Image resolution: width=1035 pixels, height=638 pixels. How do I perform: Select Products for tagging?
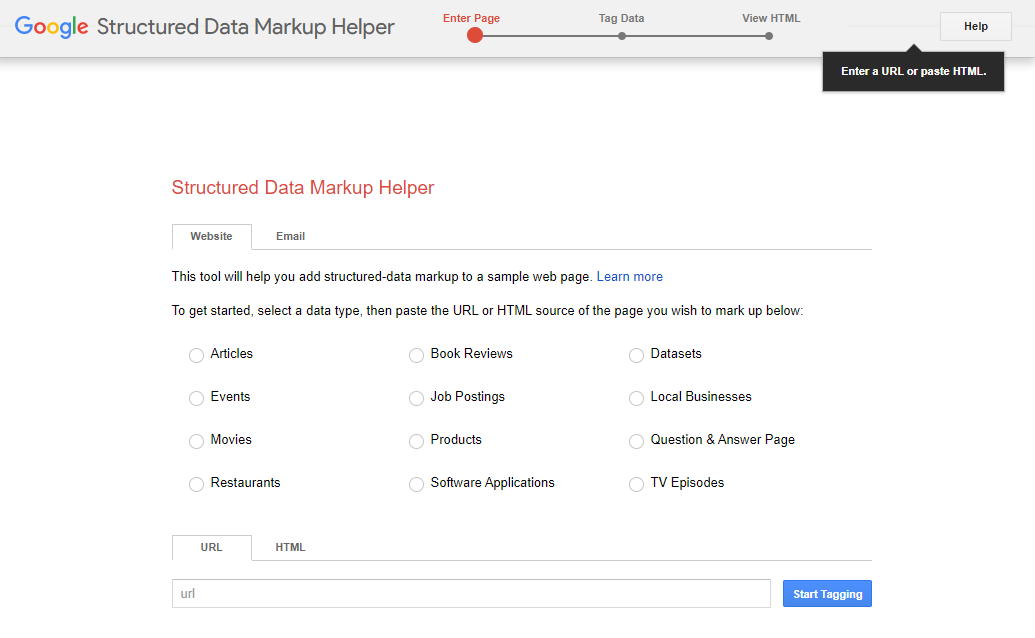coord(416,441)
